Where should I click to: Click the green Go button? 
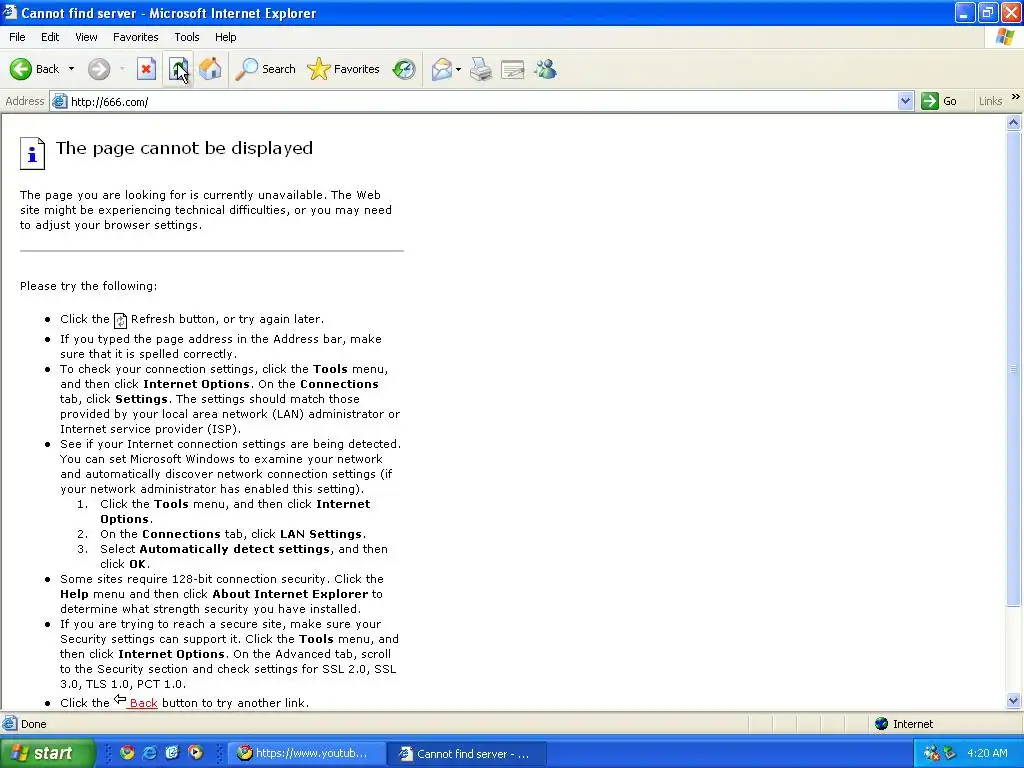tap(939, 101)
